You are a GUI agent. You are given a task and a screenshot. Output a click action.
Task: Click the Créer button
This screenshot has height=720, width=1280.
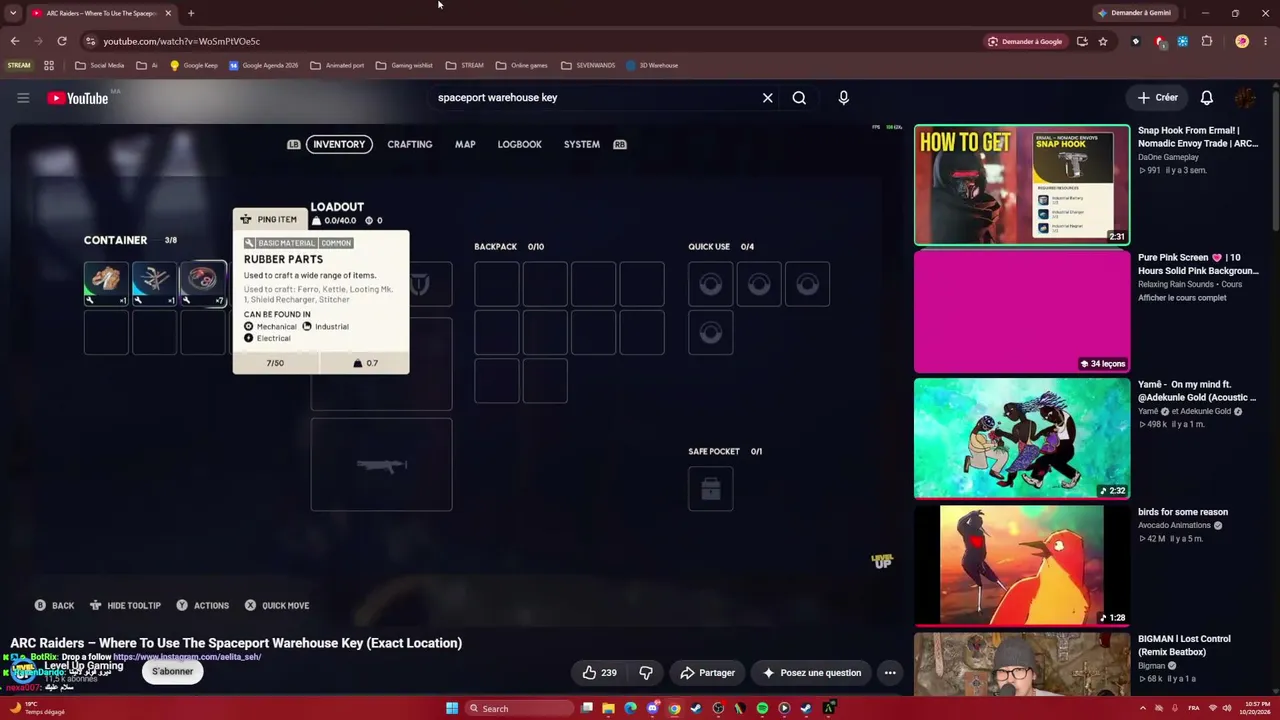pyautogui.click(x=1157, y=98)
